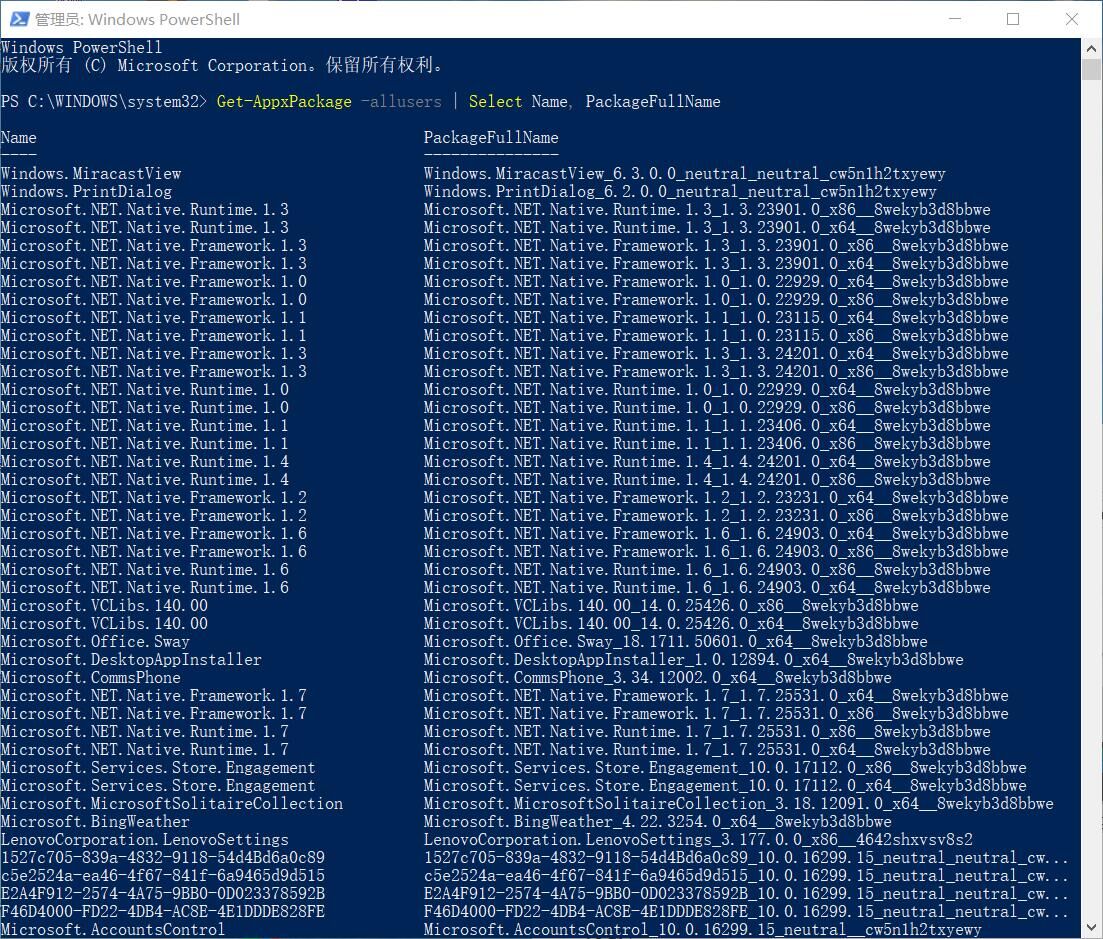Open the PowerShell title bar icon menu
The image size is (1103, 939).
click(x=19, y=19)
